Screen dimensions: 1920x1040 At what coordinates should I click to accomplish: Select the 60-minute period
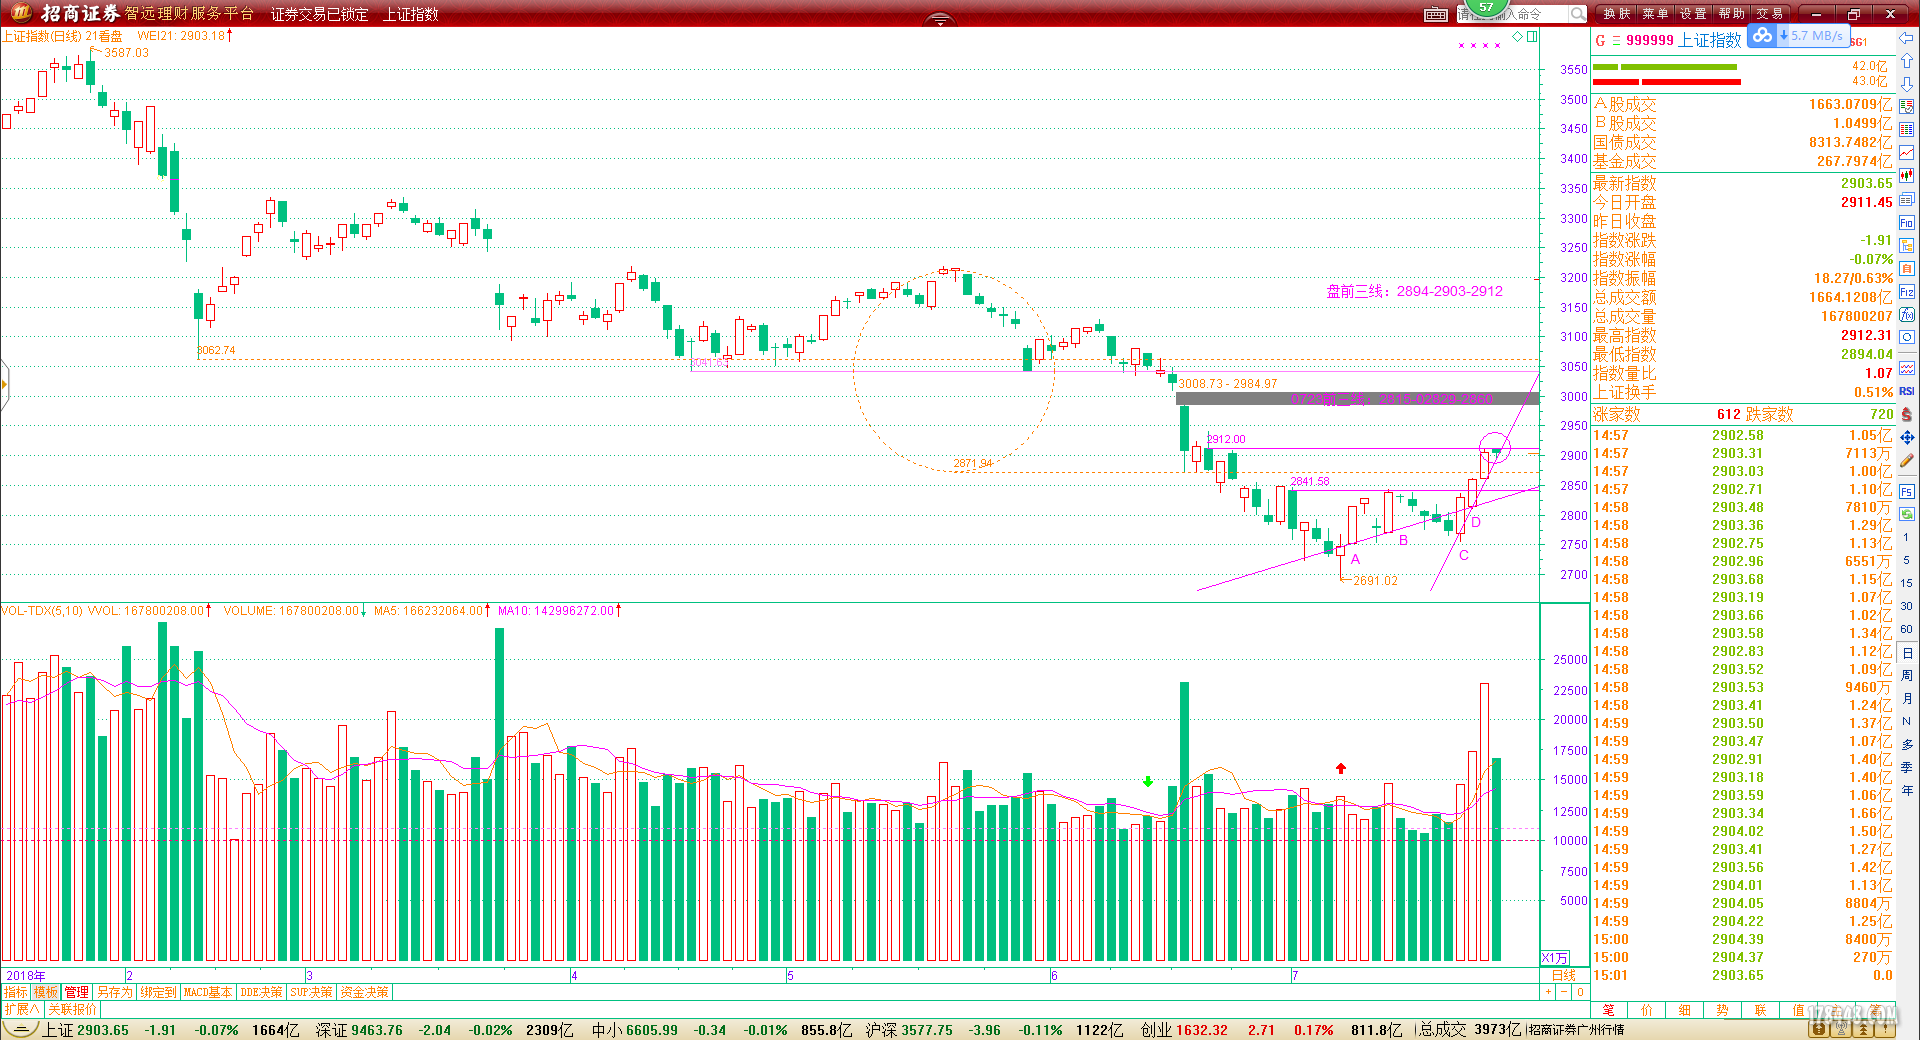coord(1907,629)
